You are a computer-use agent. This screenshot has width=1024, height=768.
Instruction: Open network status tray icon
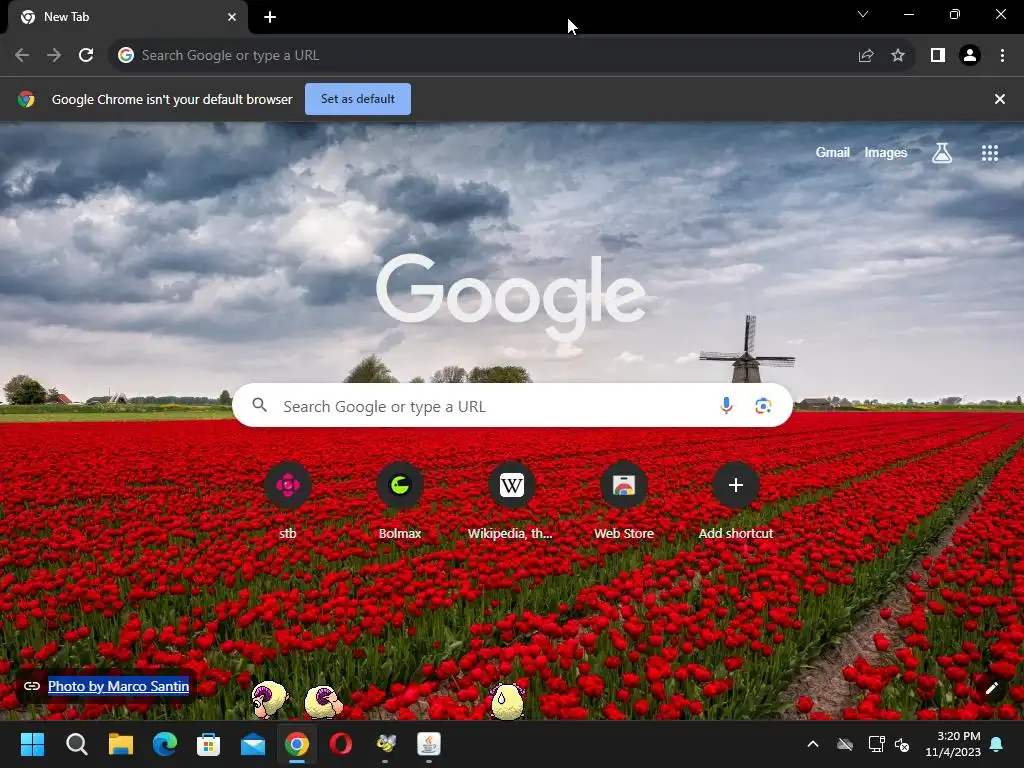pos(876,744)
